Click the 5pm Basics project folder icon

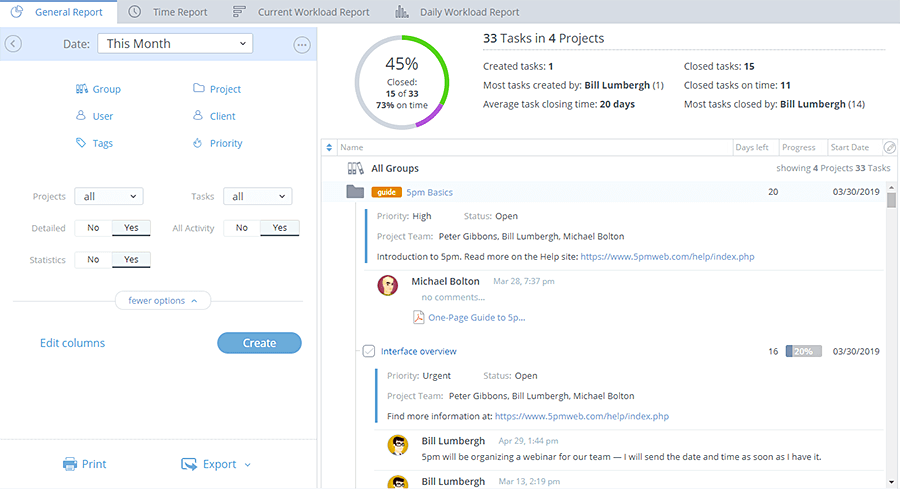coord(355,192)
